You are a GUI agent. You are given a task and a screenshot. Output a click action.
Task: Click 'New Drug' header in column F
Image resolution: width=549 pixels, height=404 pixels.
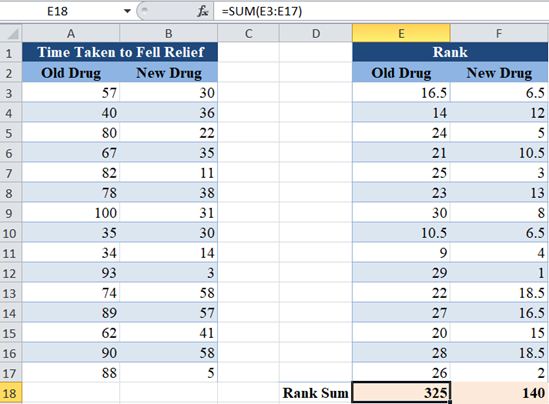(499, 72)
